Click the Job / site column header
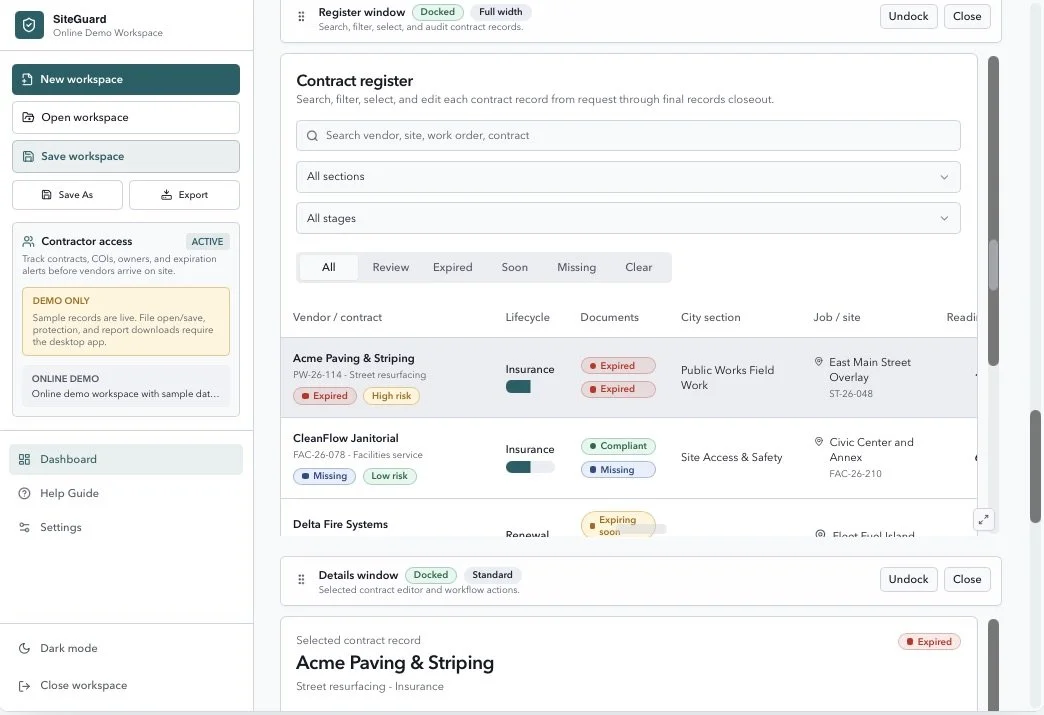Screen dimensions: 1044x715 [837, 318]
